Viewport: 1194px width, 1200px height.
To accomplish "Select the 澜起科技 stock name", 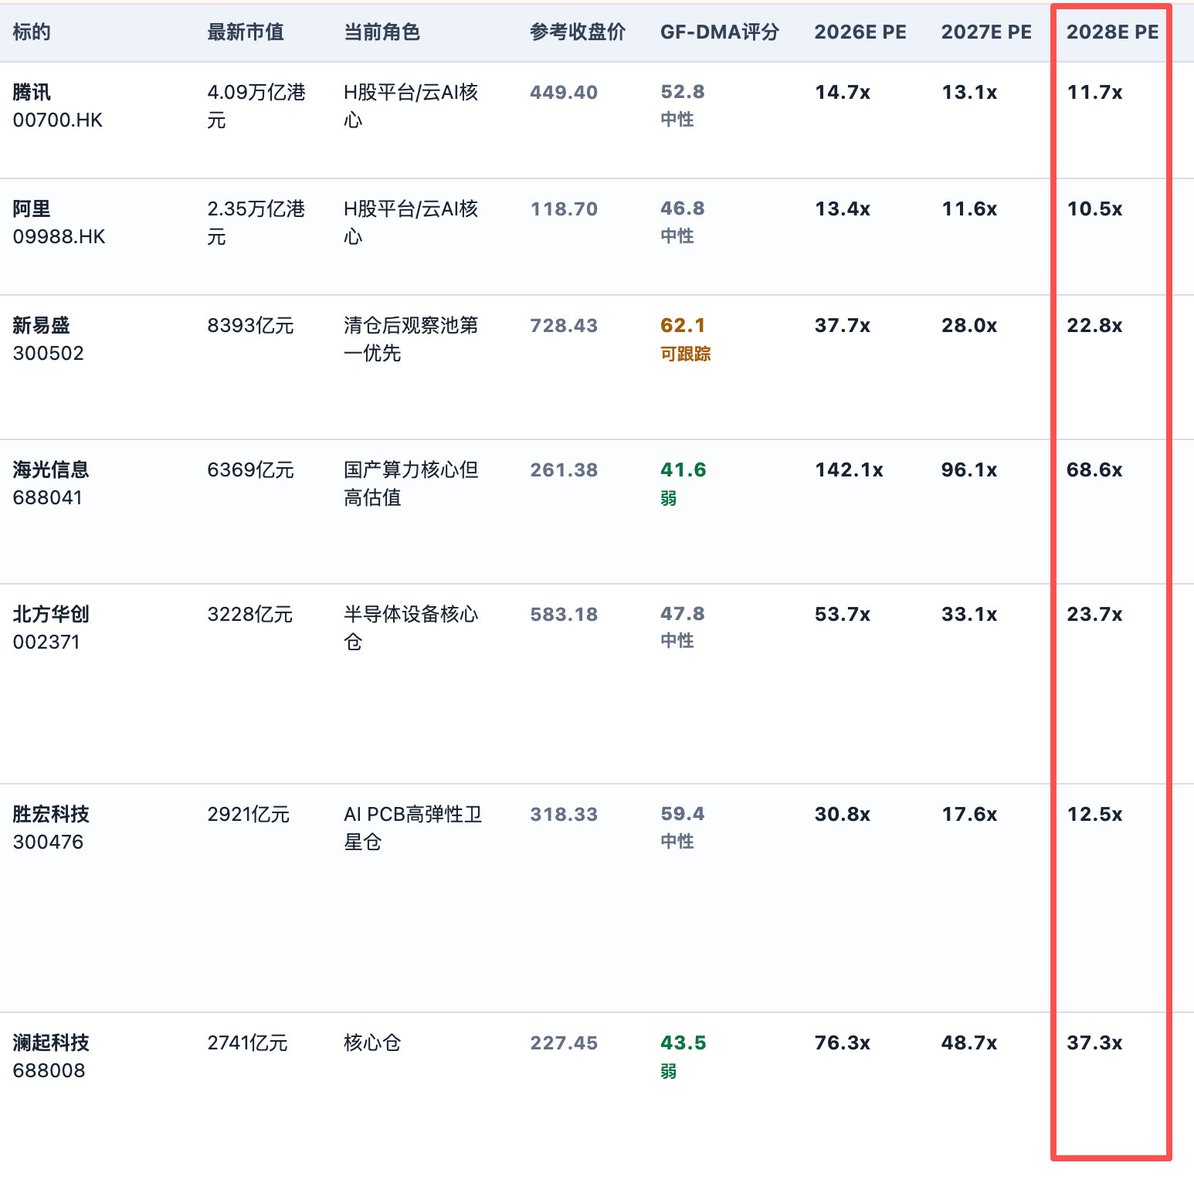I will click(51, 1042).
